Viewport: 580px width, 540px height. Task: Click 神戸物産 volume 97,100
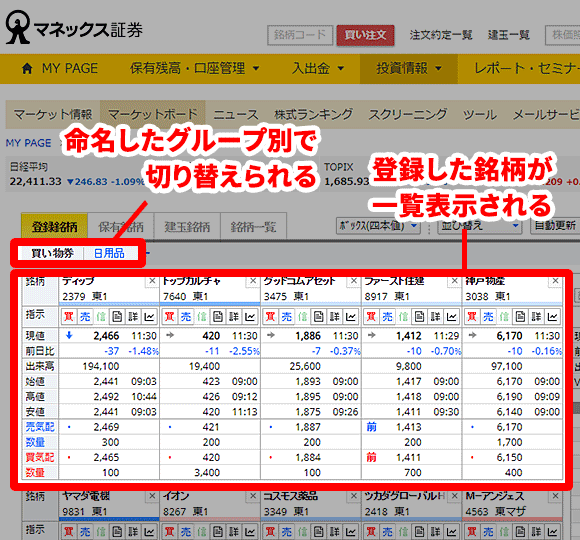pyautogui.click(x=506, y=366)
